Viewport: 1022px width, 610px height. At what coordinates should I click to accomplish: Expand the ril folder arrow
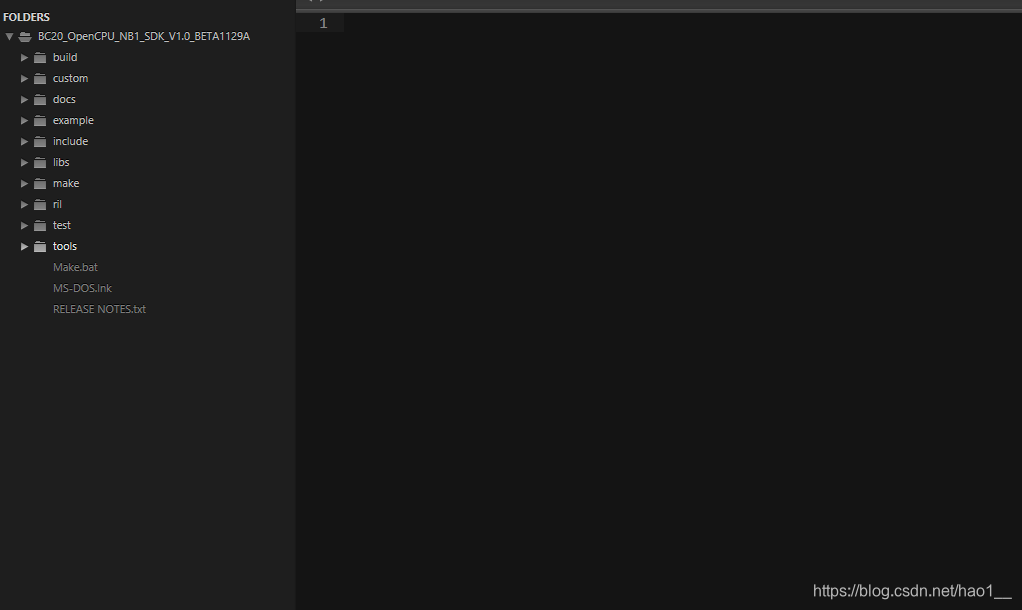[x=24, y=204]
